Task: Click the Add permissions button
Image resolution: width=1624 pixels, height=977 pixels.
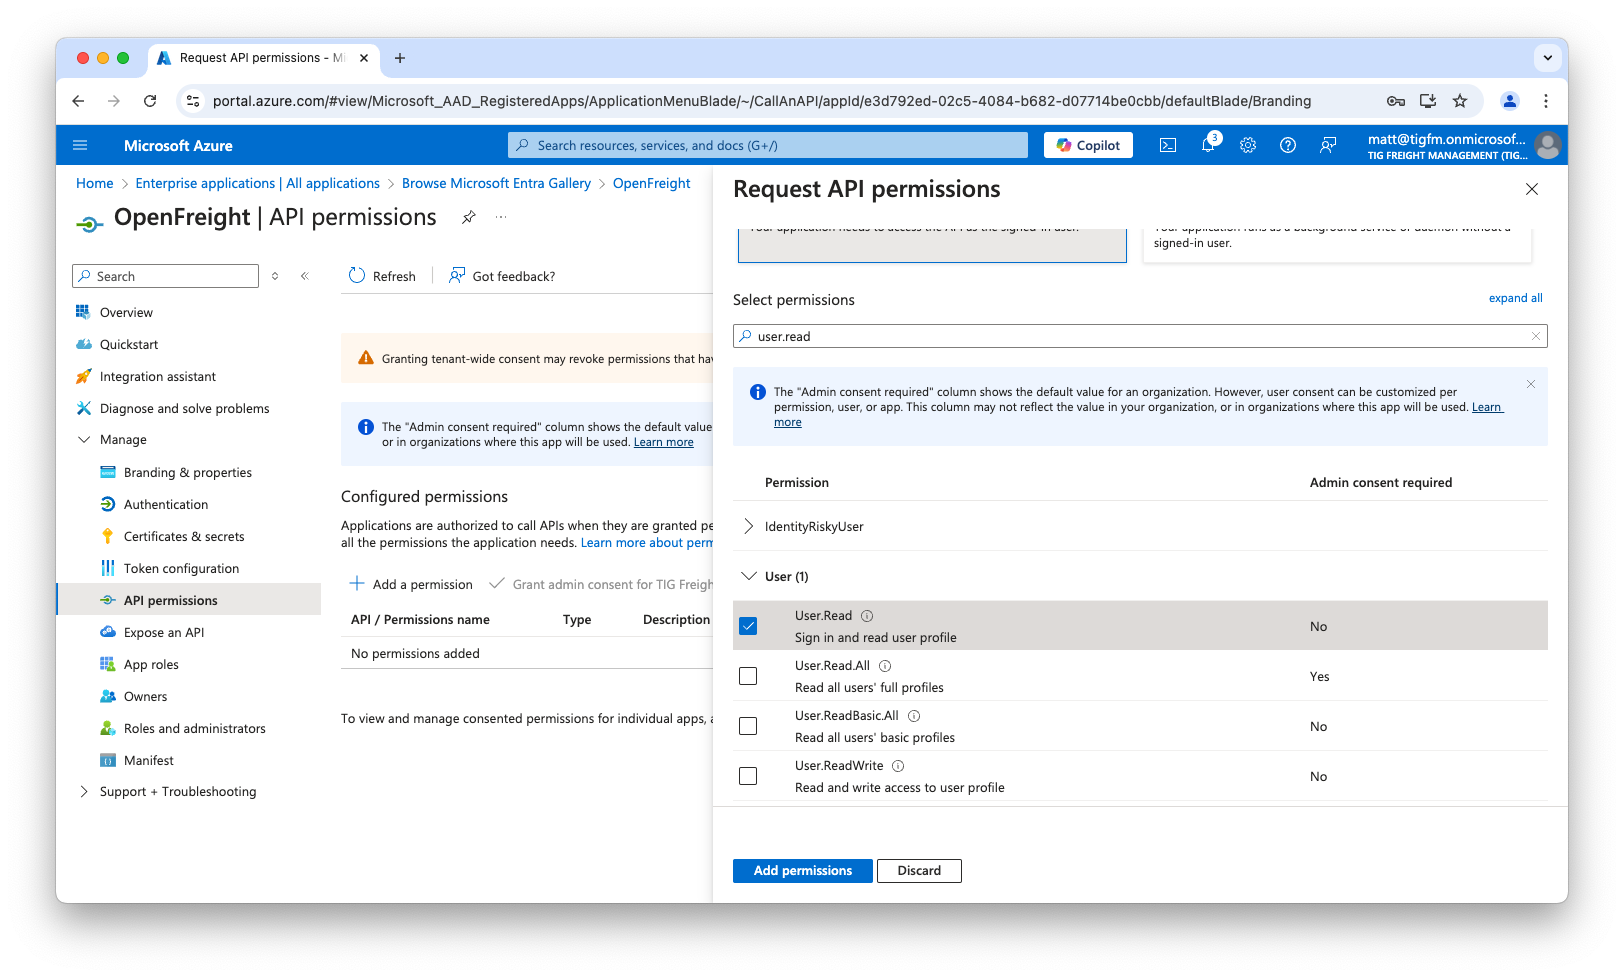Action: [803, 871]
